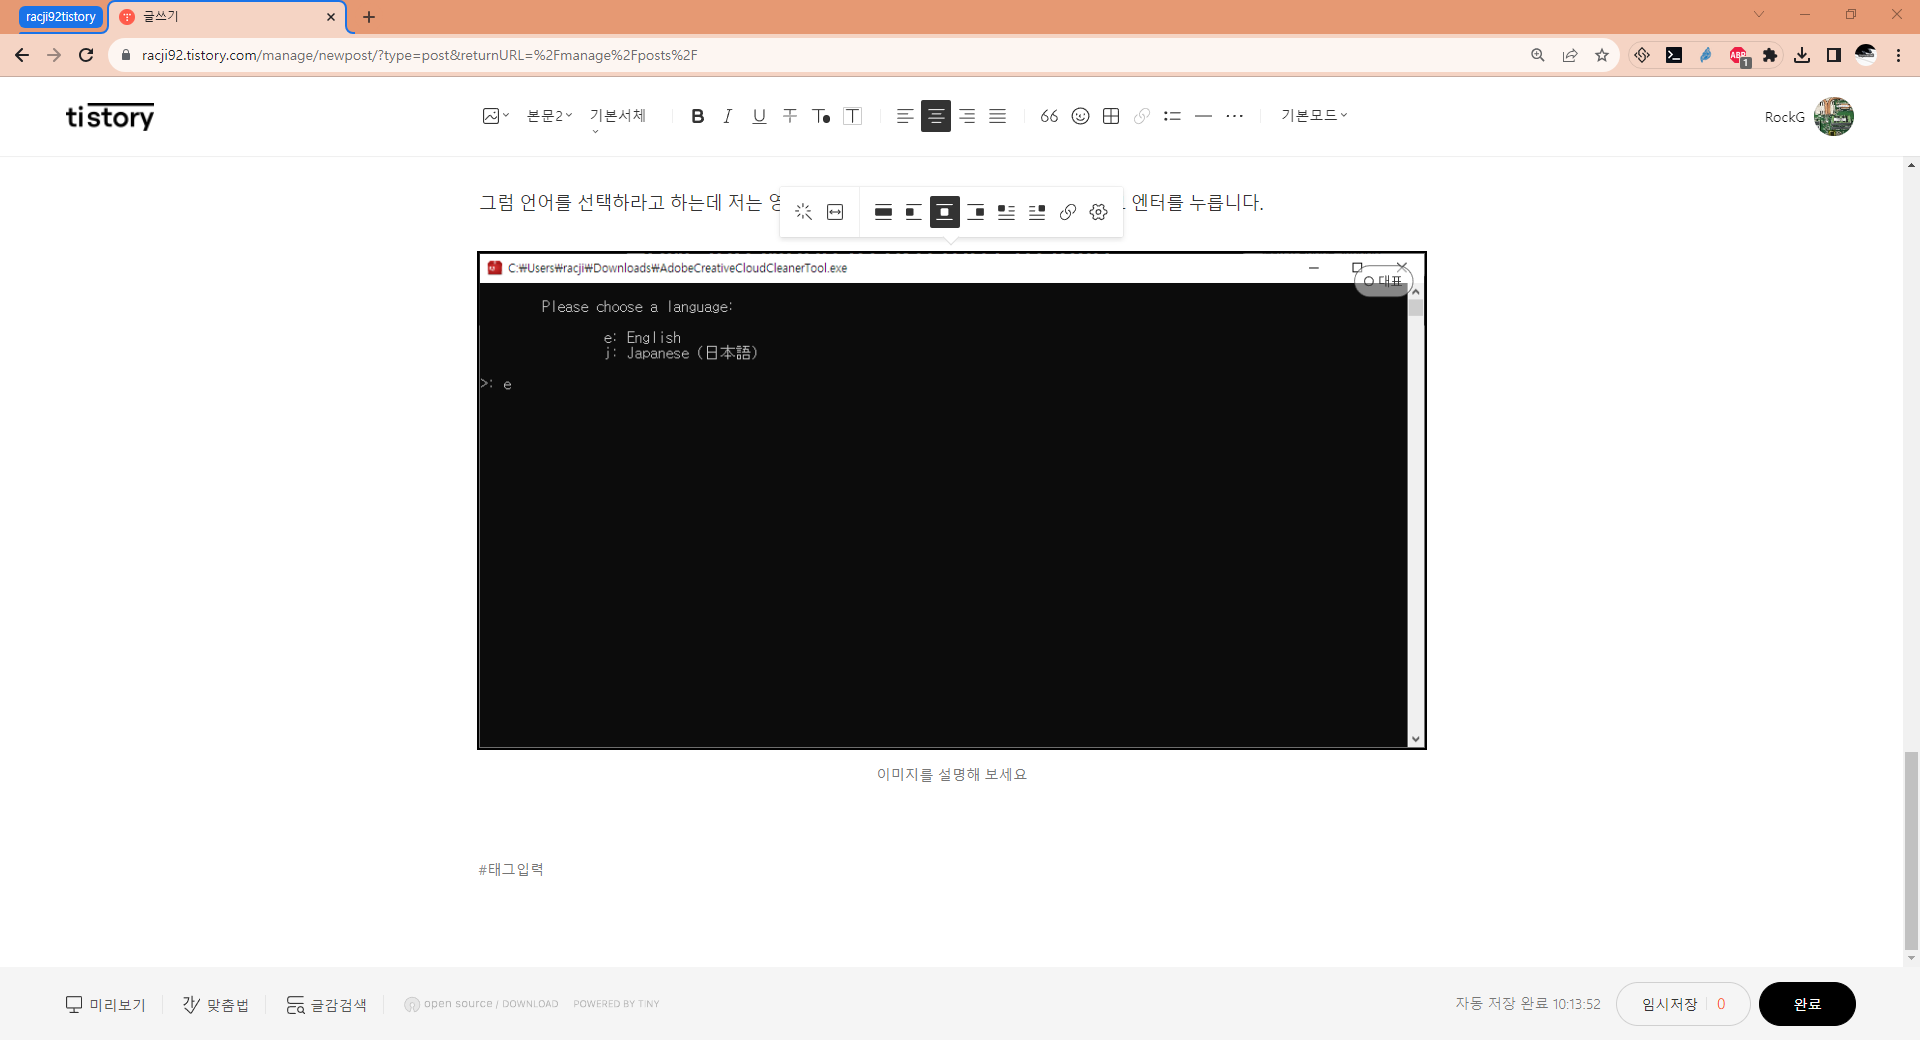Open 글감검색 material search

pos(327,1004)
